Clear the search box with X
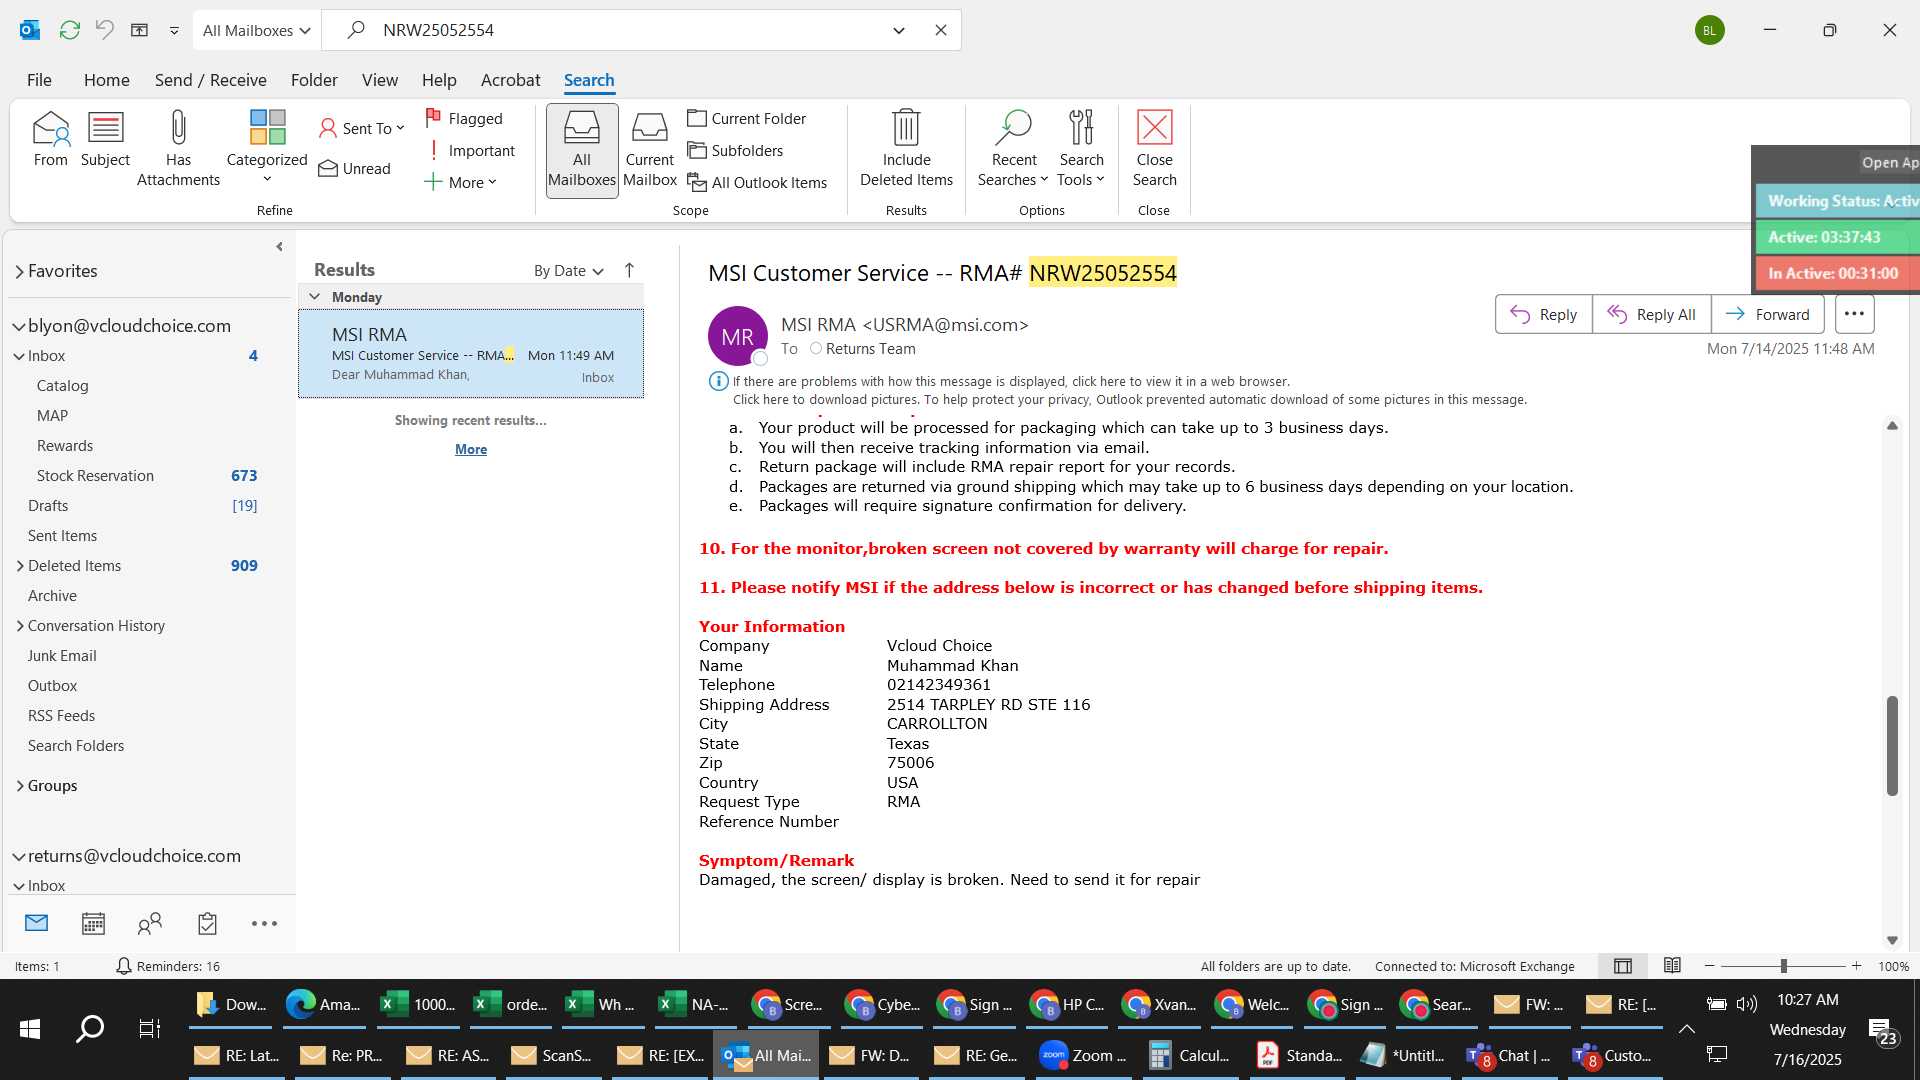Viewport: 1920px width, 1080px height. tap(940, 30)
